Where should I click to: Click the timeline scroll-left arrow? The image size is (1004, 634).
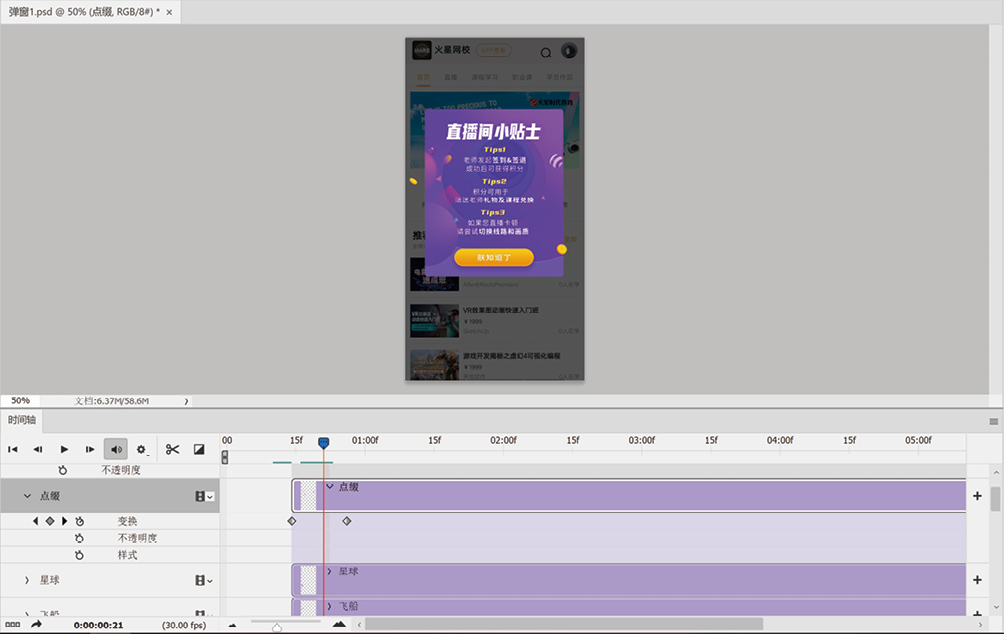click(x=359, y=624)
